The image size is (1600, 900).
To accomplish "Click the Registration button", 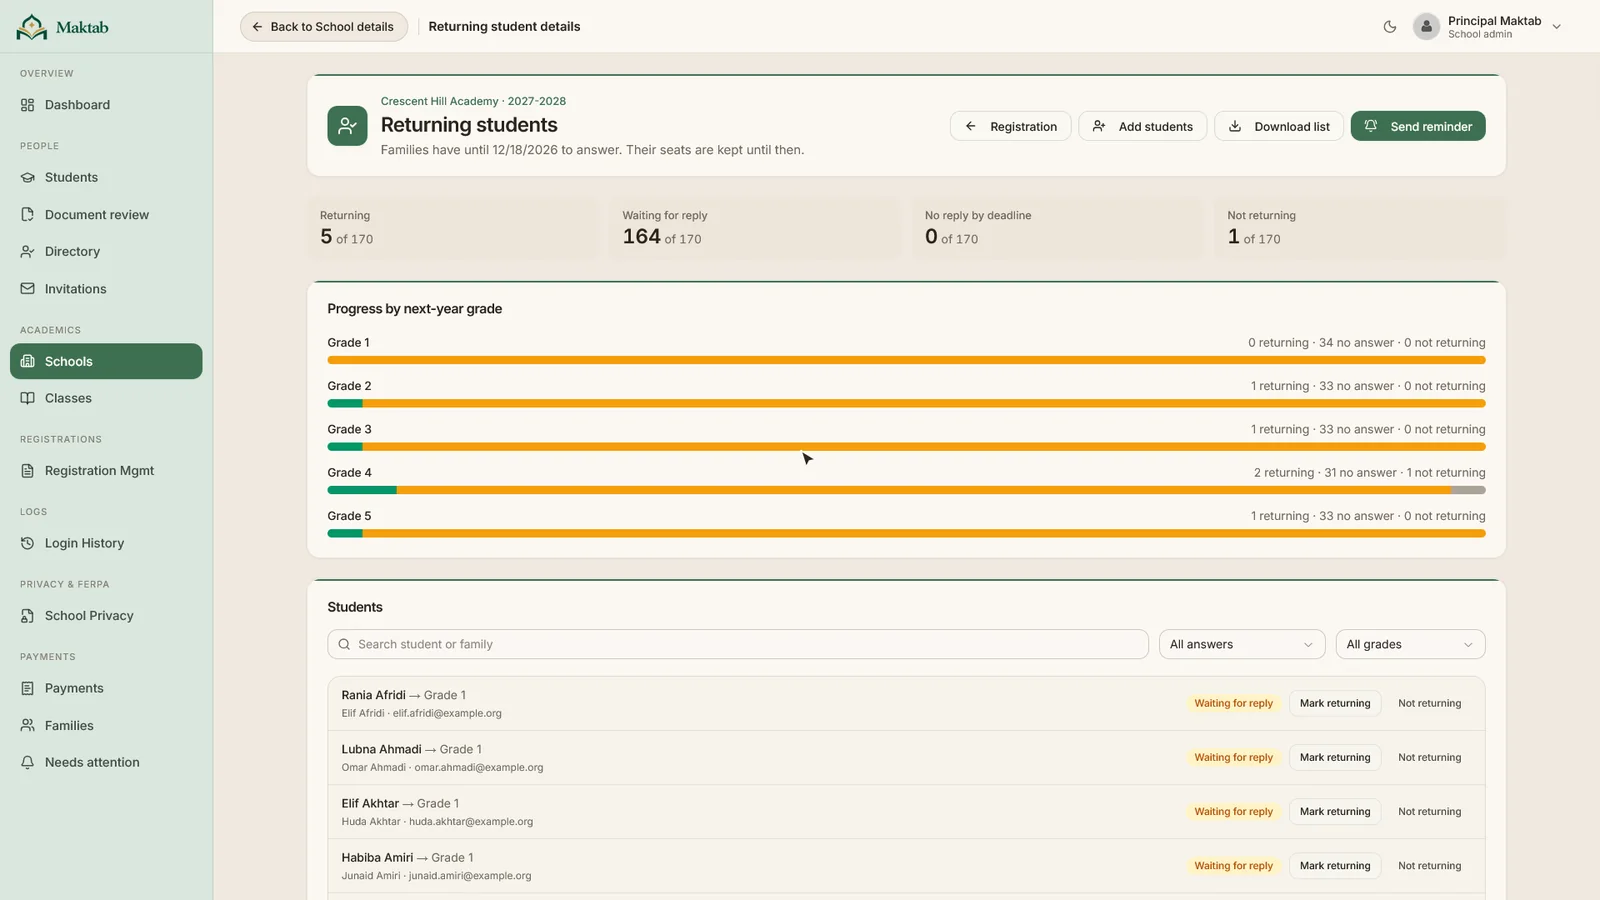I will pos(1010,126).
